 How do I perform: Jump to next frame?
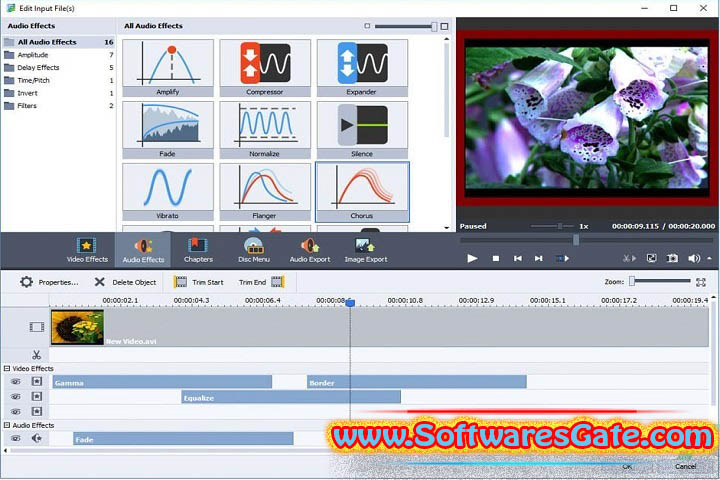[539, 259]
